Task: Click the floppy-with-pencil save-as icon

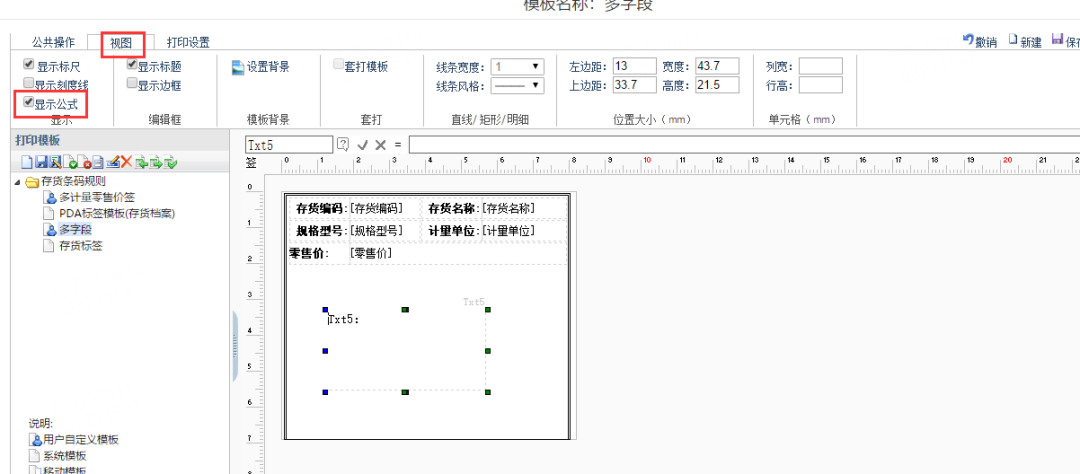Action: click(55, 163)
